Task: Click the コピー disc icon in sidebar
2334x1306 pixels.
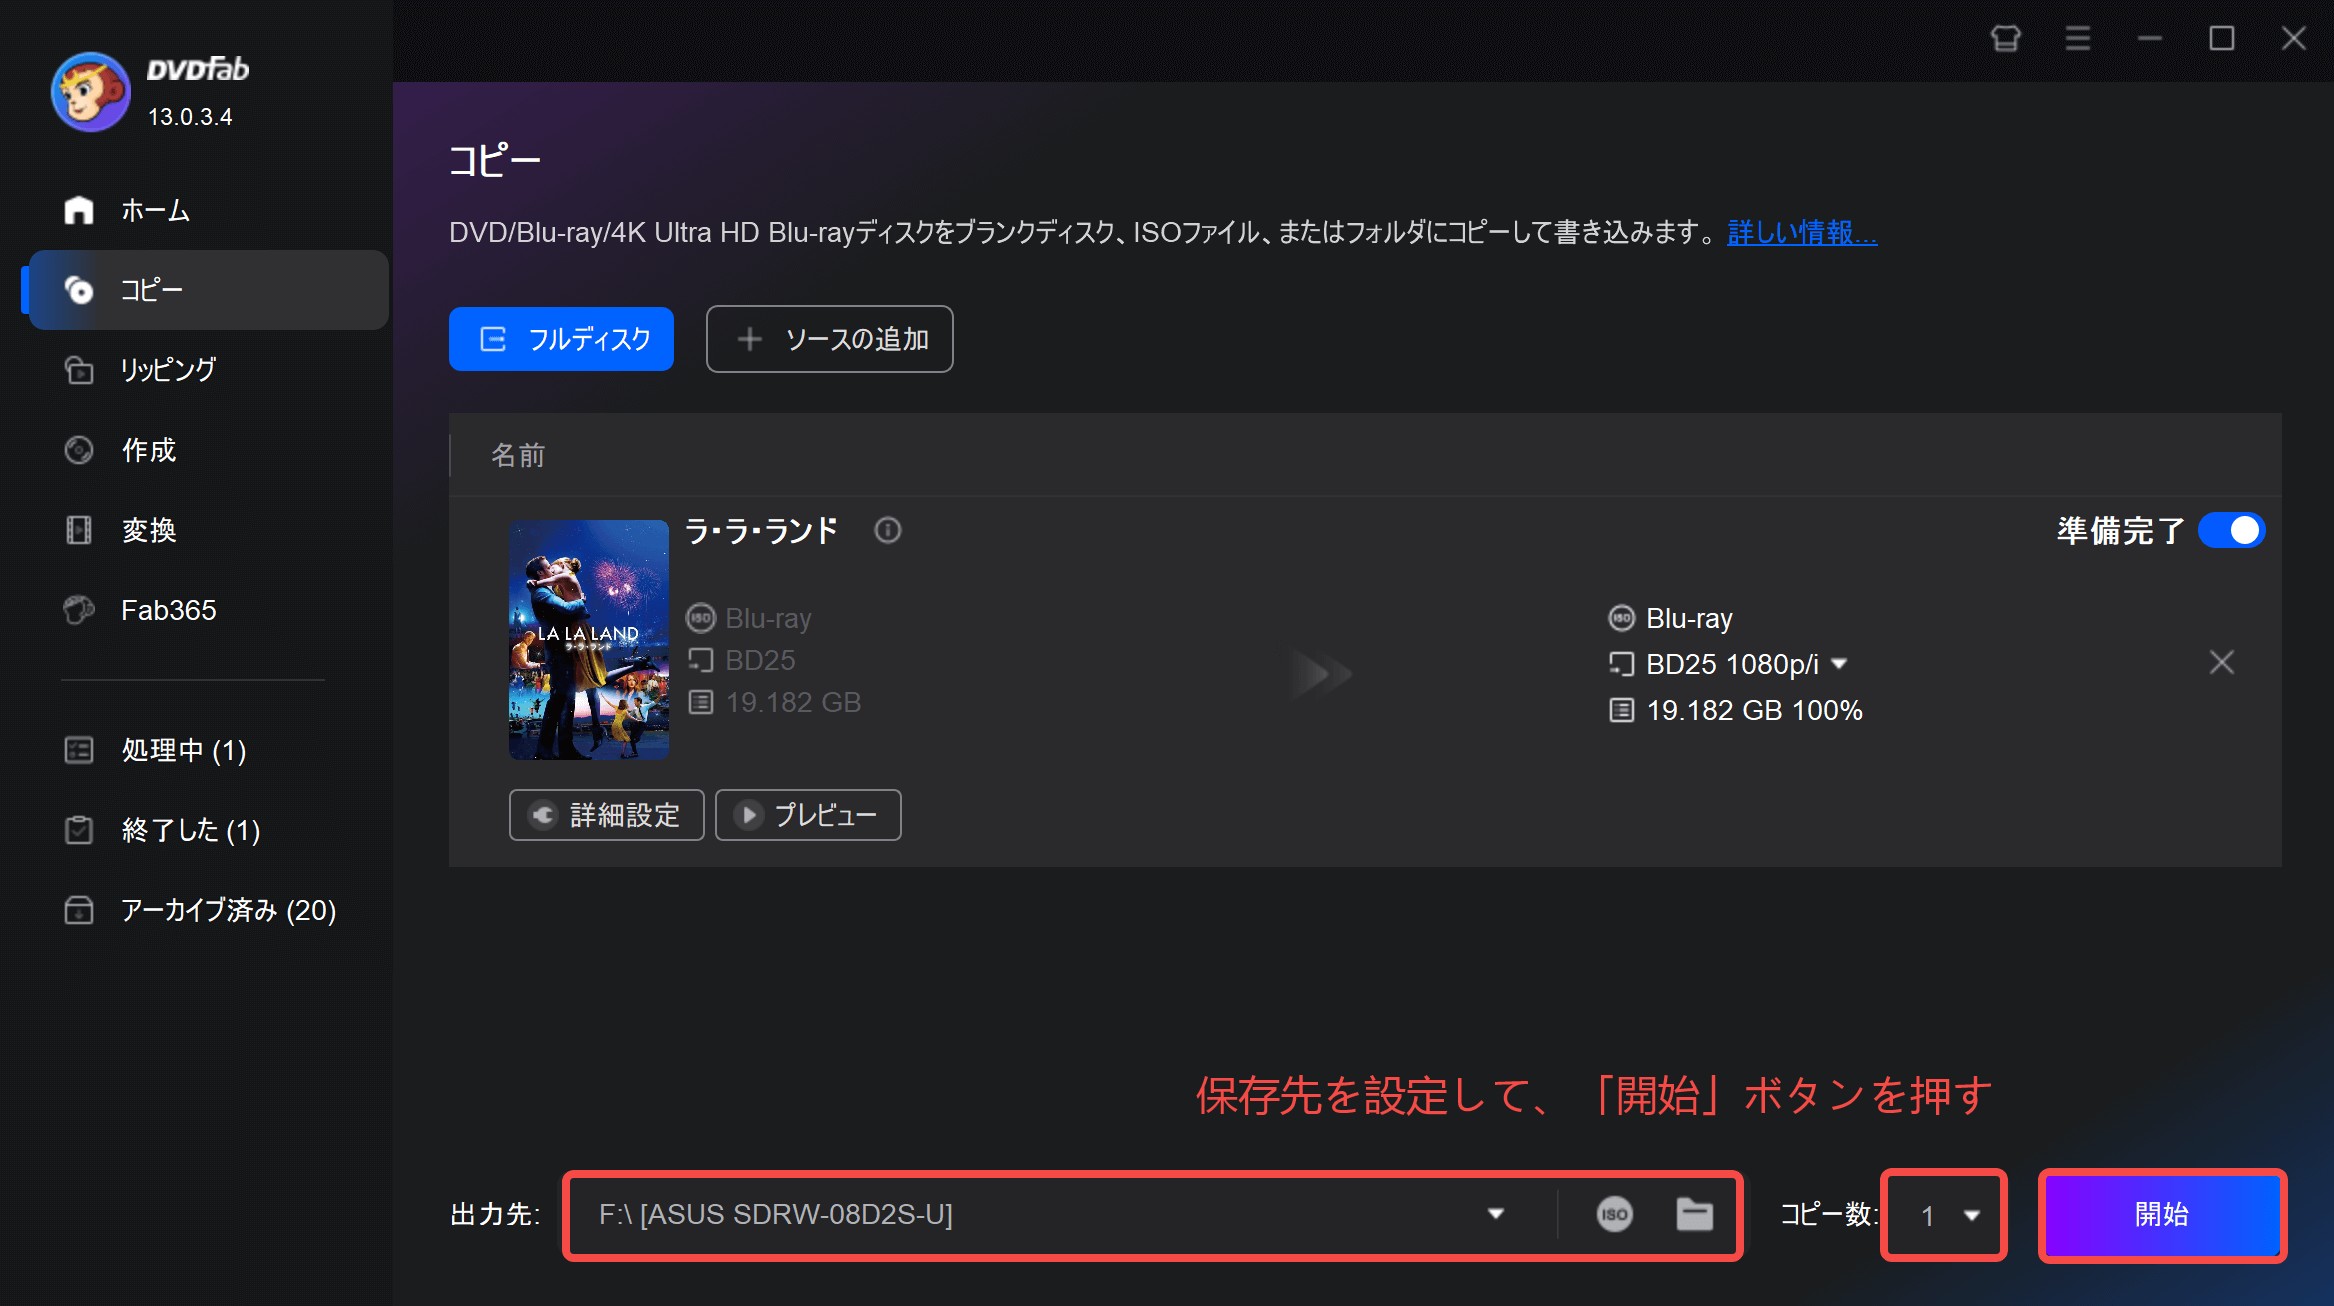Action: coord(79,290)
